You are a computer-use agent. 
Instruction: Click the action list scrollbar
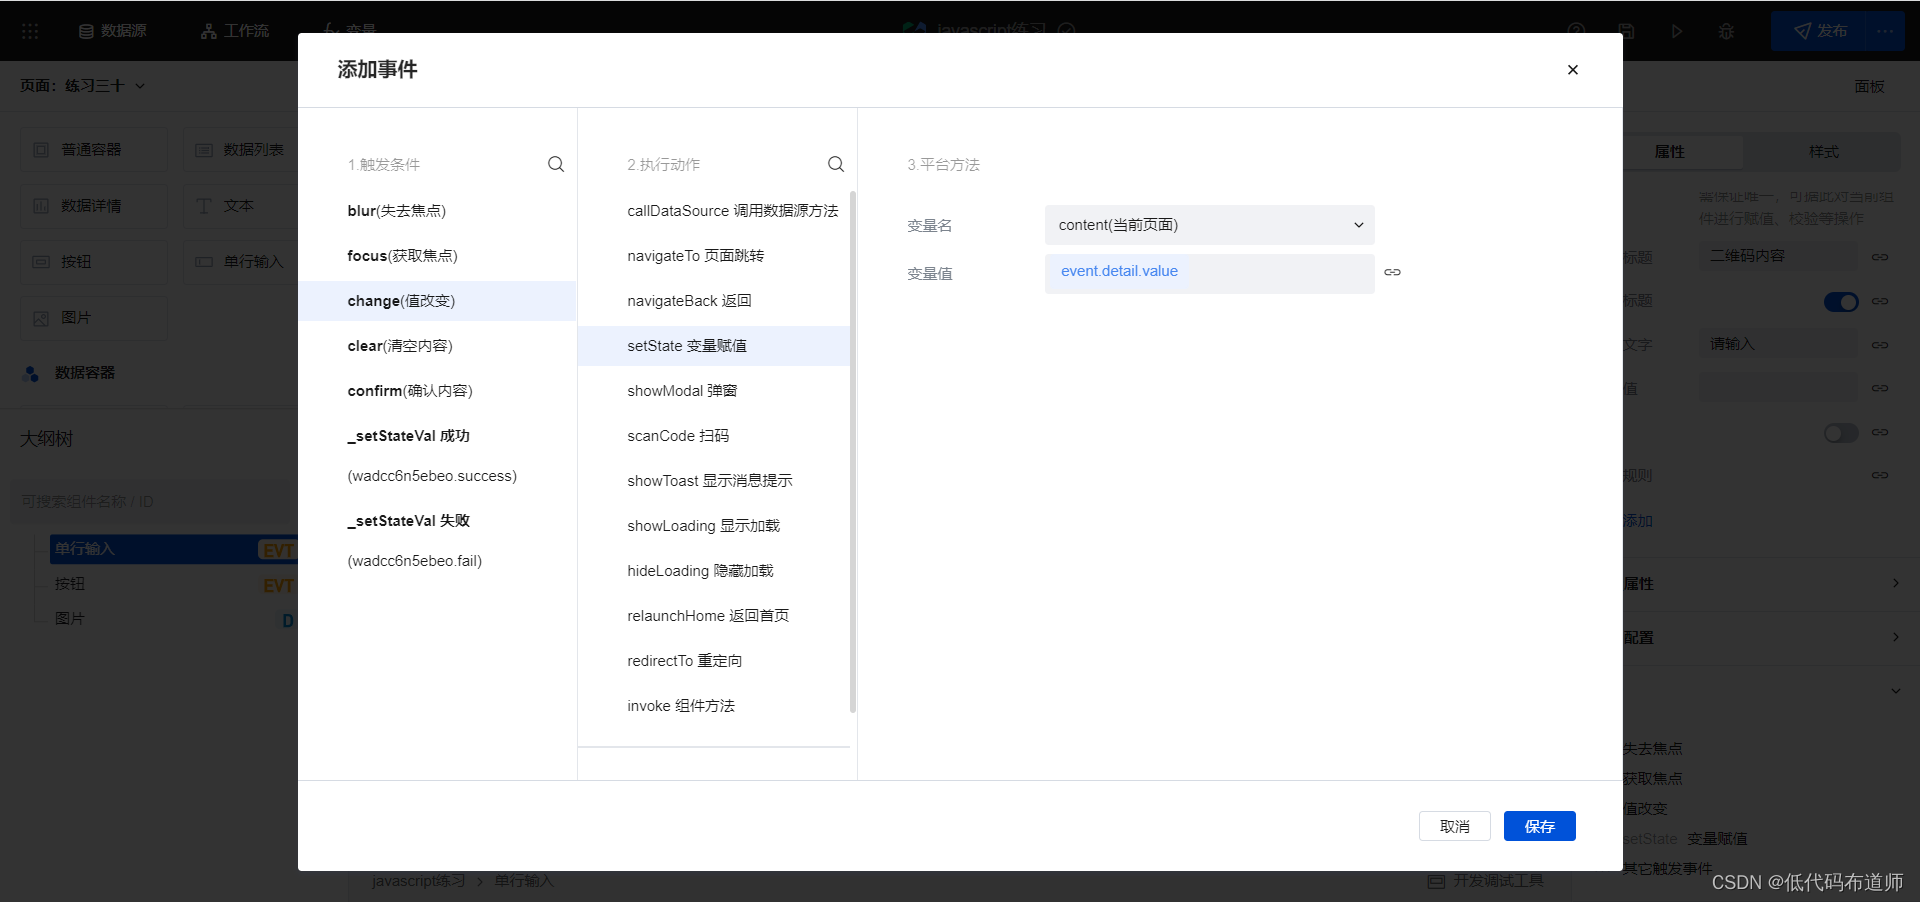(x=853, y=451)
